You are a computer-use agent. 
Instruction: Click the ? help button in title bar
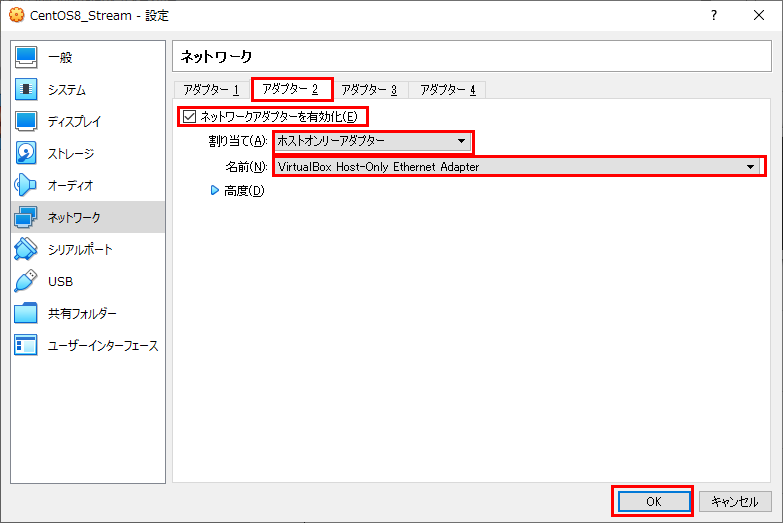coord(714,15)
